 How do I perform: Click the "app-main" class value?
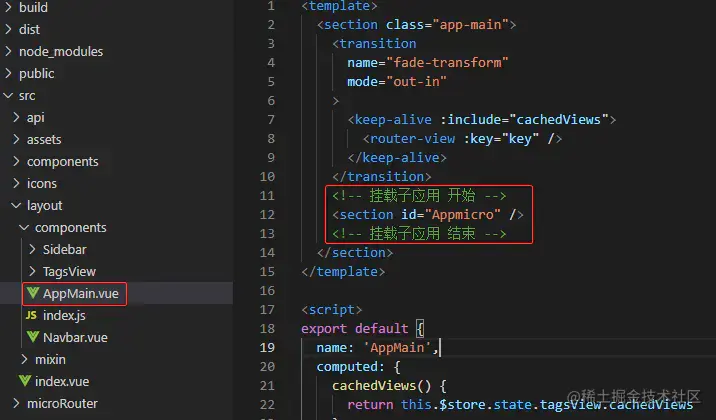coord(470,24)
